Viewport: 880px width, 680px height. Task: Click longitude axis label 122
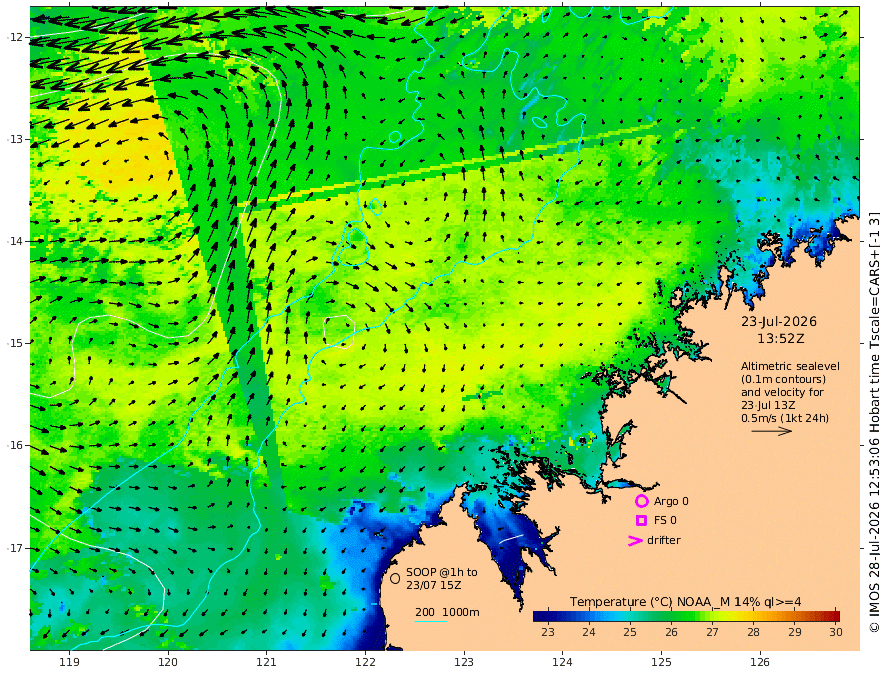[x=365, y=663]
